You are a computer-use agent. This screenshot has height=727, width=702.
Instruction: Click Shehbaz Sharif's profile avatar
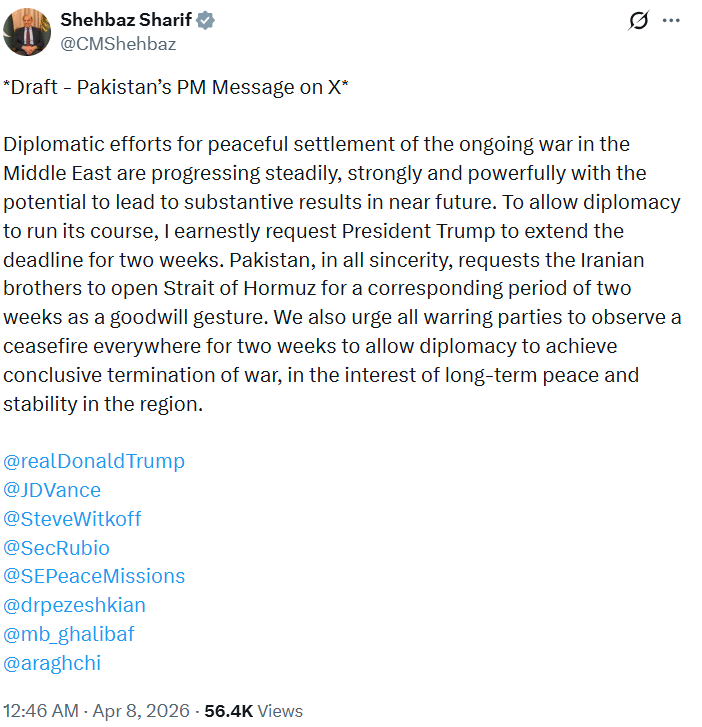tap(25, 29)
